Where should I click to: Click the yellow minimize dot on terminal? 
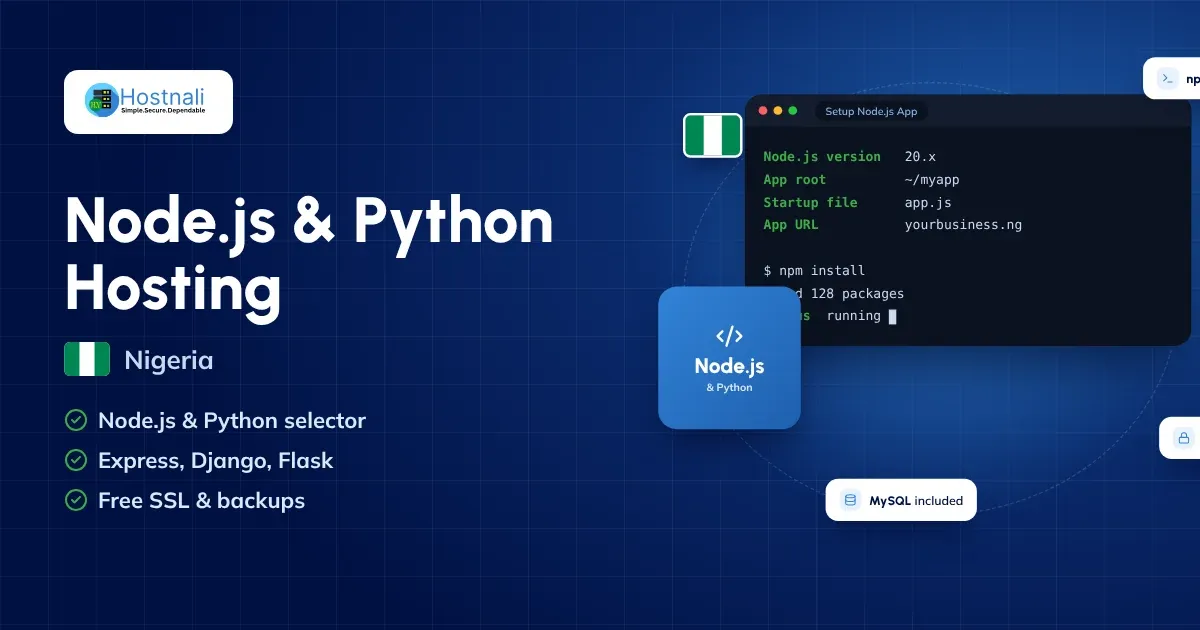tap(778, 111)
